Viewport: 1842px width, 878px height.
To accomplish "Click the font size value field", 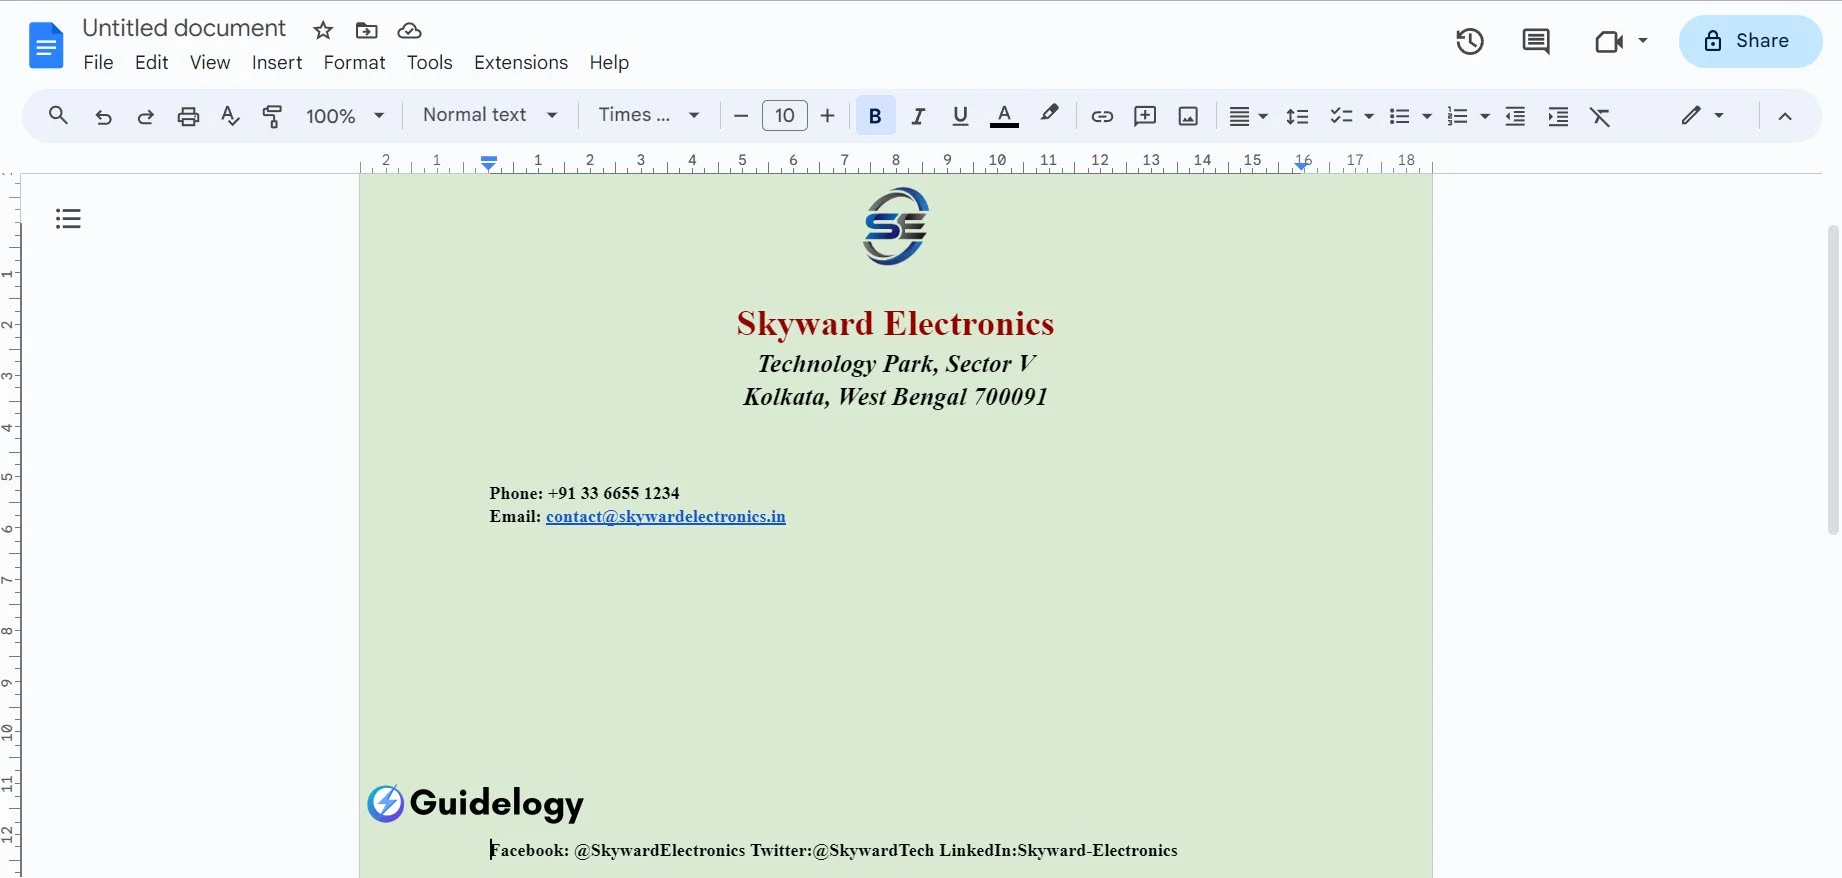I will [x=785, y=116].
